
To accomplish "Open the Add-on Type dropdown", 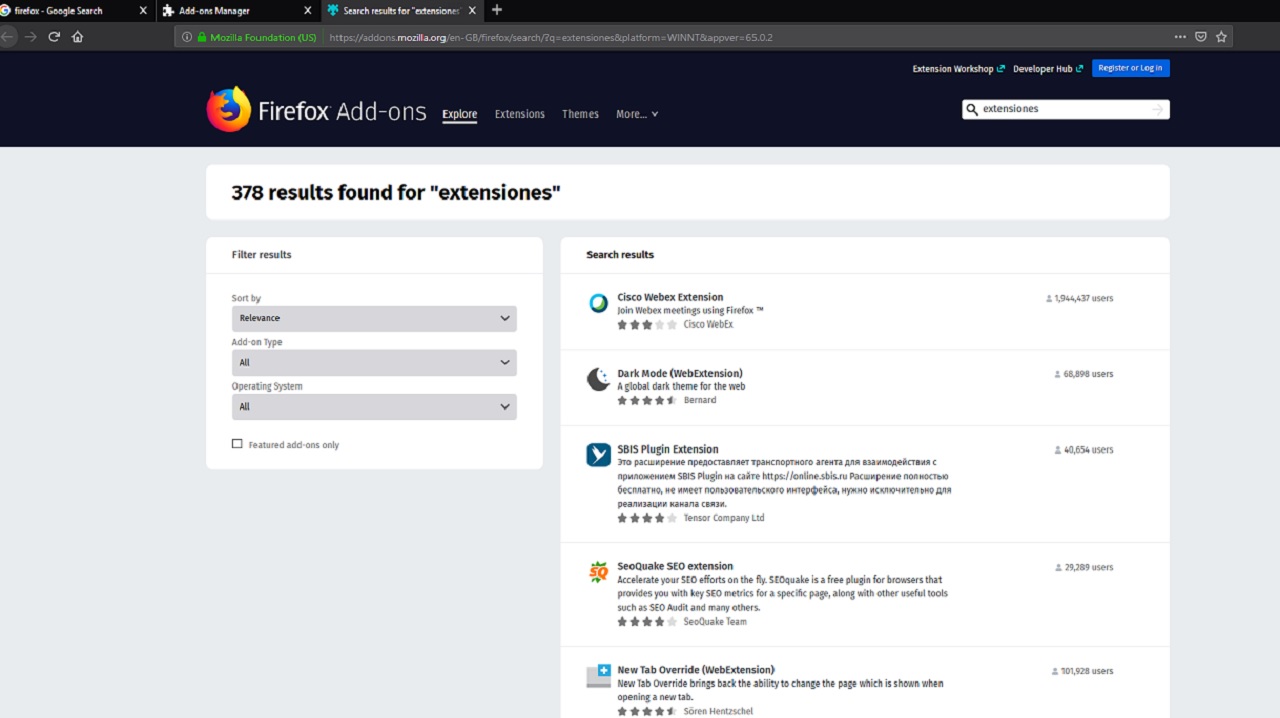I will [x=373, y=362].
